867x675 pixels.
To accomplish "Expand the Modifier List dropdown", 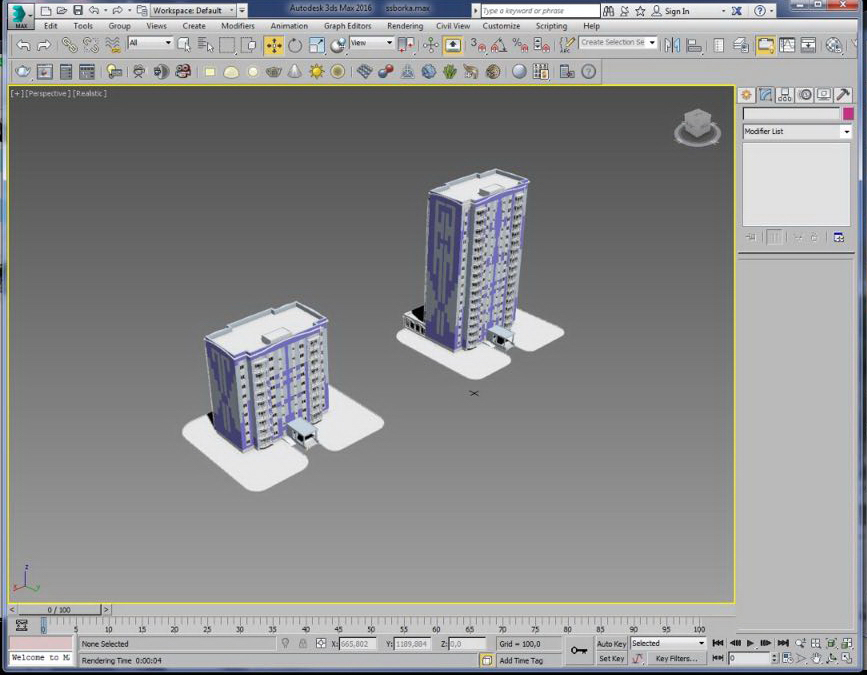I will click(x=796, y=132).
